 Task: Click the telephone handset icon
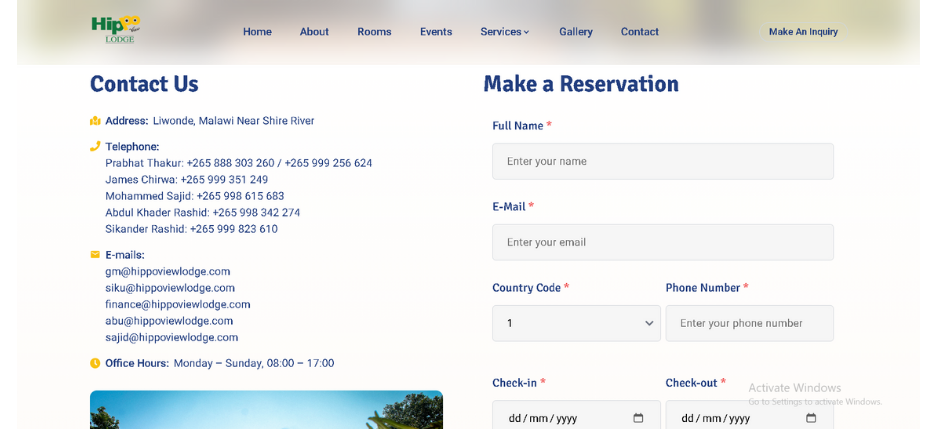click(x=95, y=146)
